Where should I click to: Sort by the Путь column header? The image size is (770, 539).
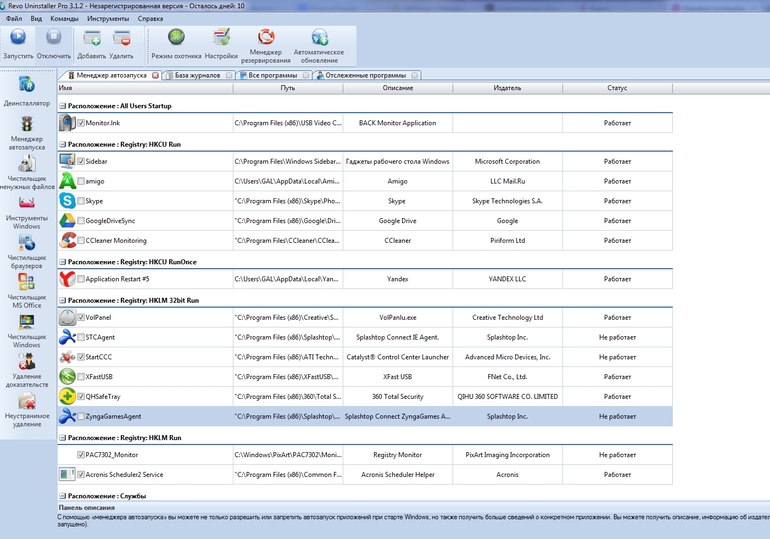click(288, 88)
